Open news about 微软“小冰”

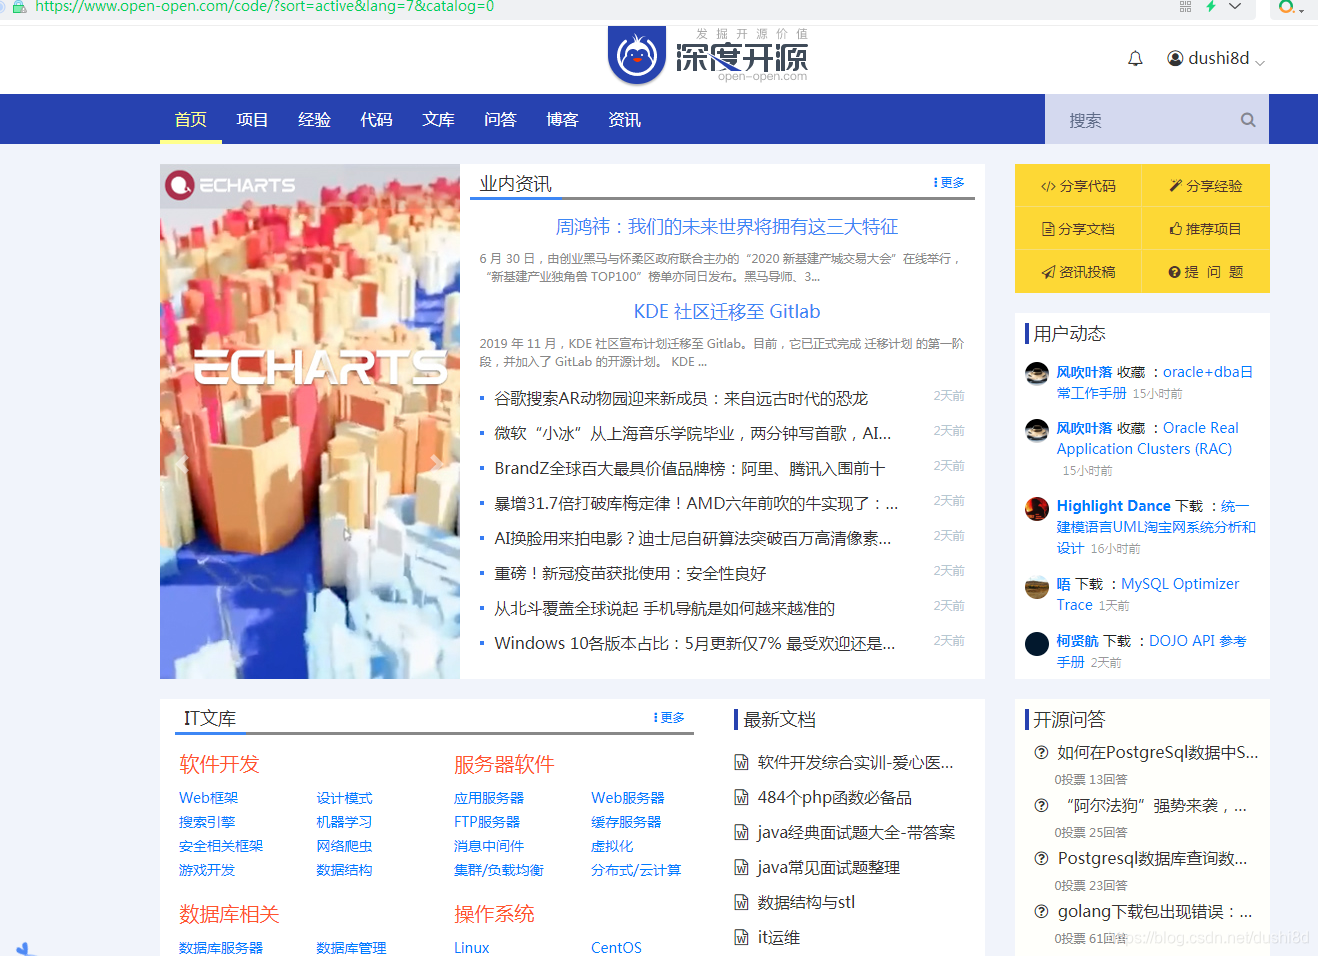(x=693, y=433)
